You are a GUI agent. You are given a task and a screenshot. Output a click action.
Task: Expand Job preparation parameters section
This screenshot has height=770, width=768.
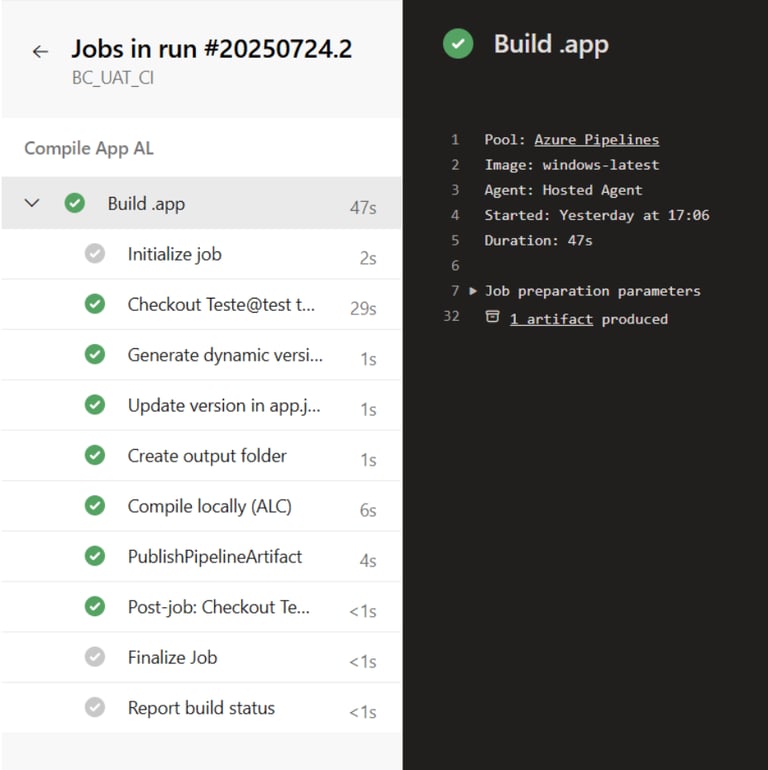point(473,291)
